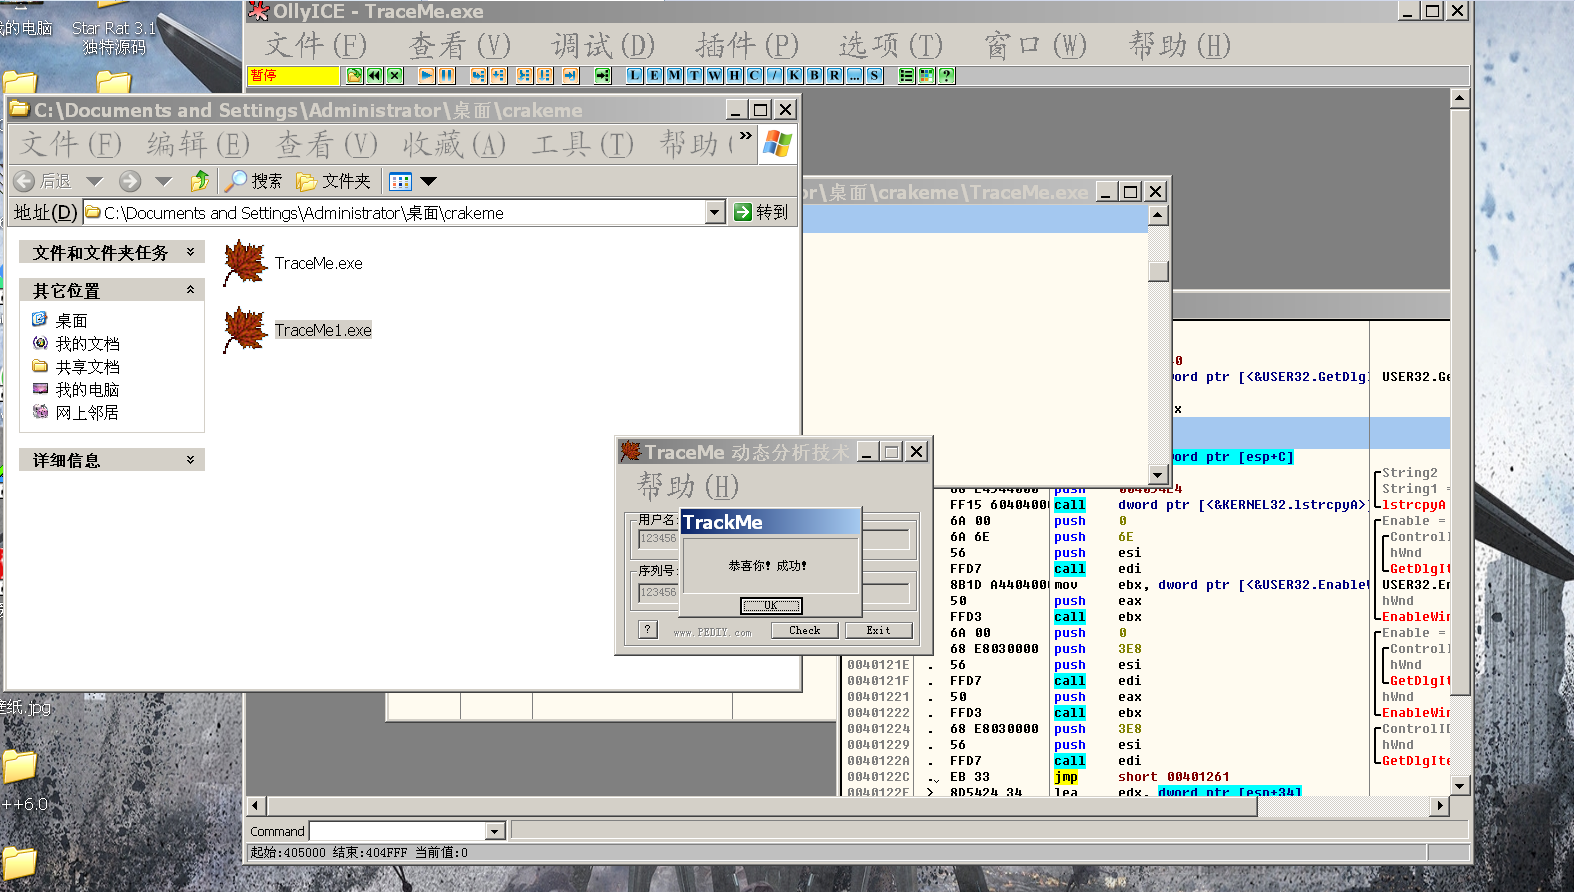Collapse the 其它位置 panel

pyautogui.click(x=190, y=290)
